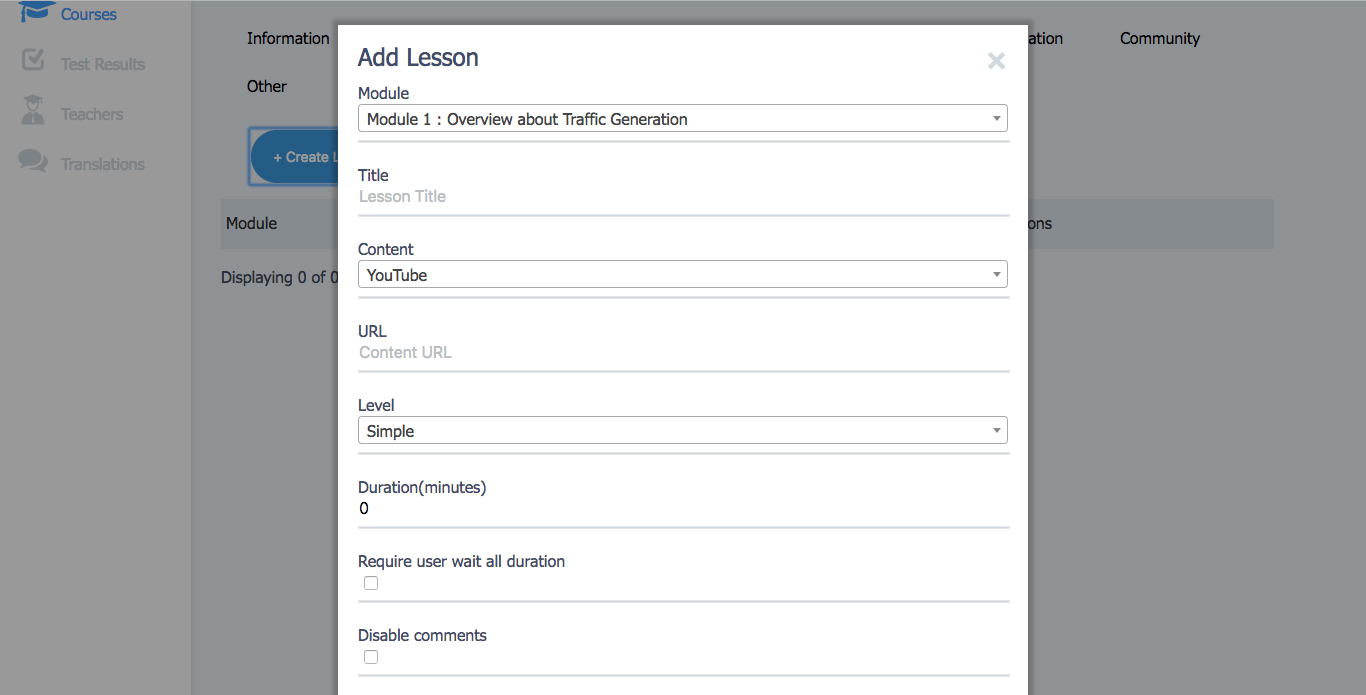Click the Level dropdown arrow icon
The width and height of the screenshot is (1366, 695).
(996, 431)
